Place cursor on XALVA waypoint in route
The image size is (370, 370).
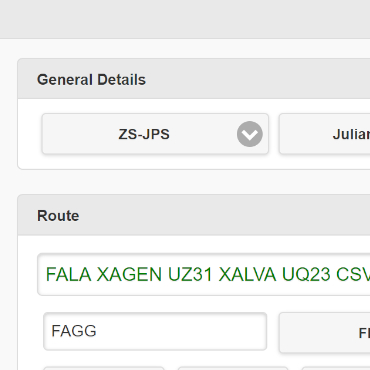(247, 275)
